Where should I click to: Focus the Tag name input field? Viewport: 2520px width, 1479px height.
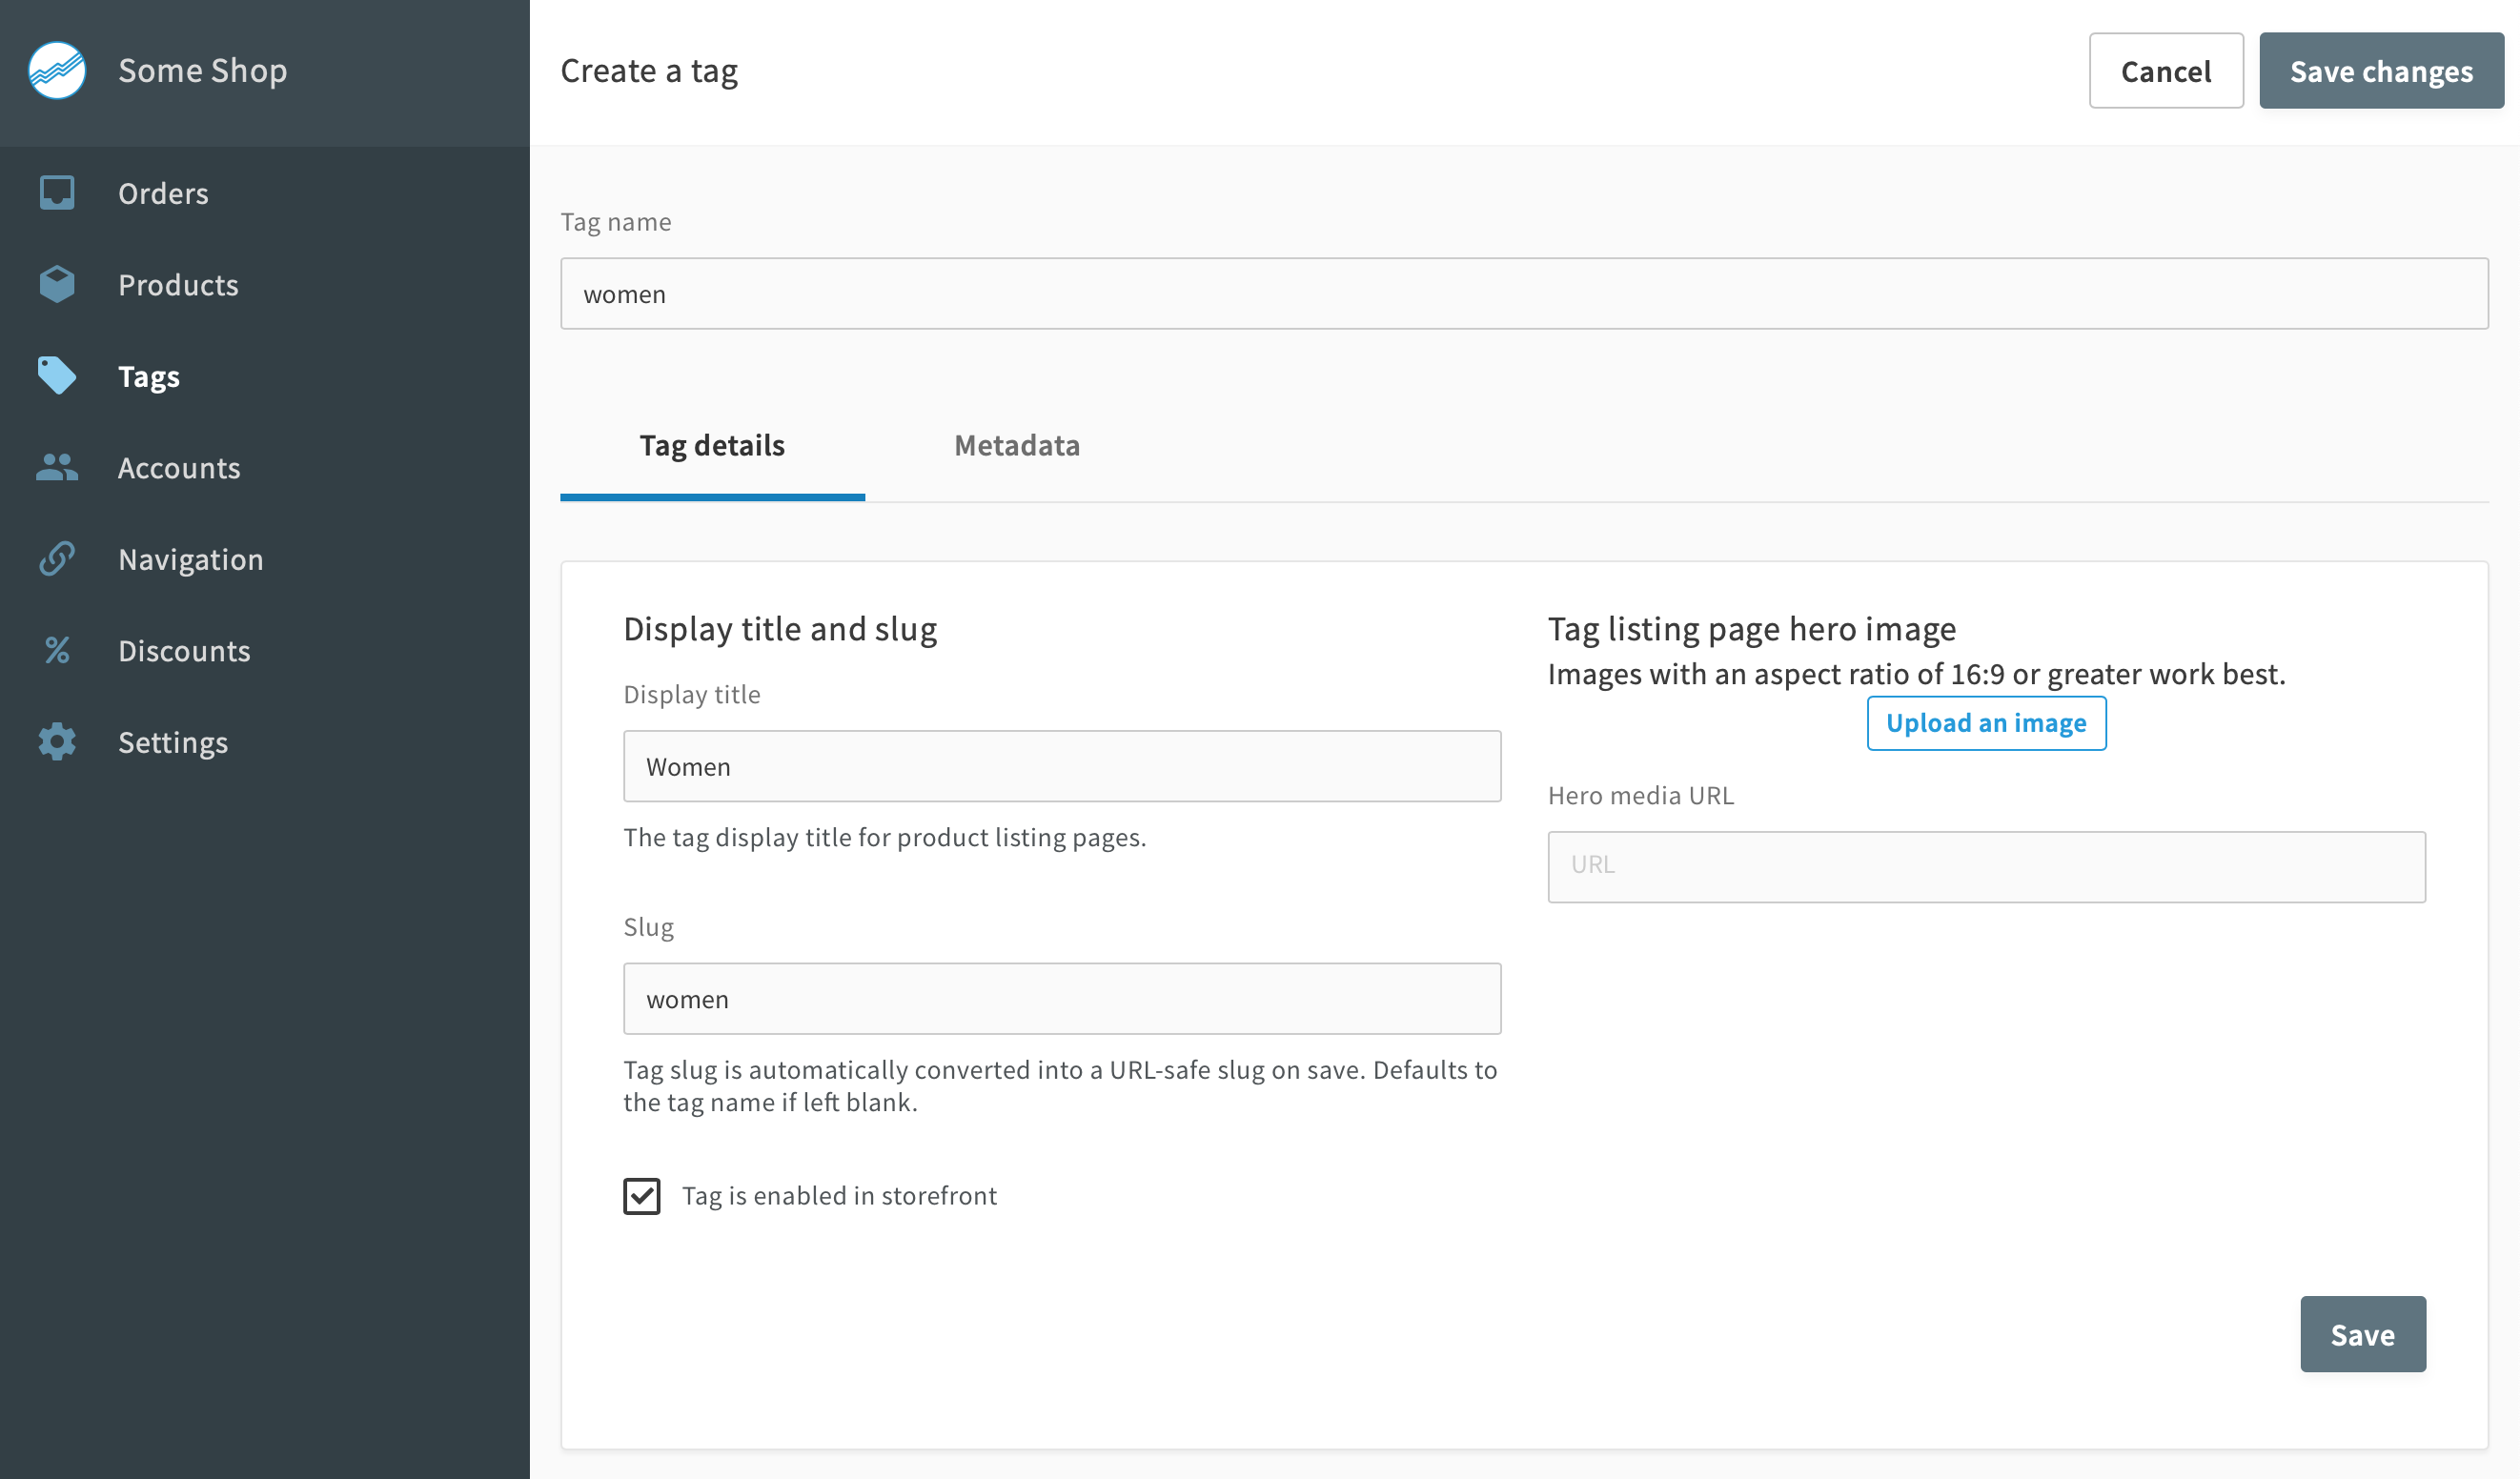1523,294
